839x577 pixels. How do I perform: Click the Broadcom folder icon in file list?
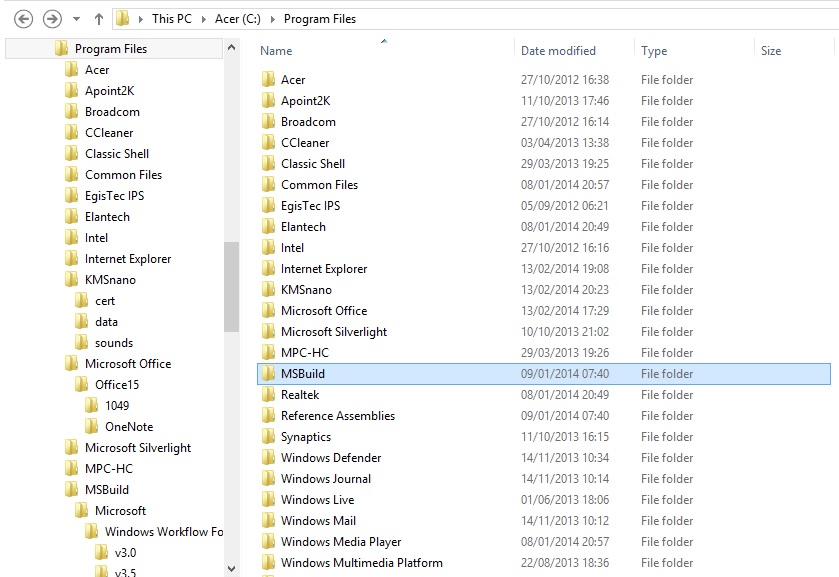click(x=269, y=122)
